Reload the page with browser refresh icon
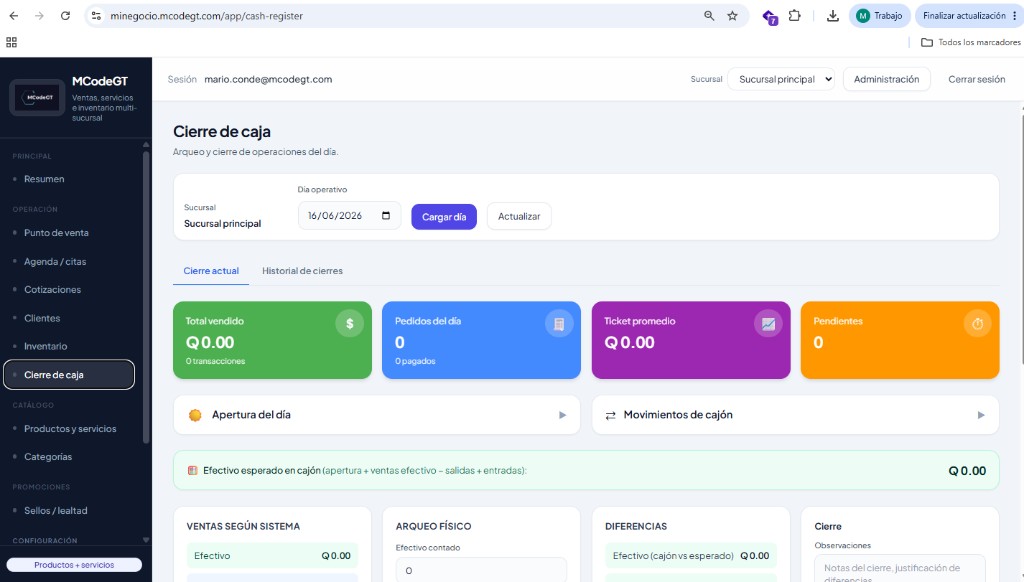 [x=65, y=16]
